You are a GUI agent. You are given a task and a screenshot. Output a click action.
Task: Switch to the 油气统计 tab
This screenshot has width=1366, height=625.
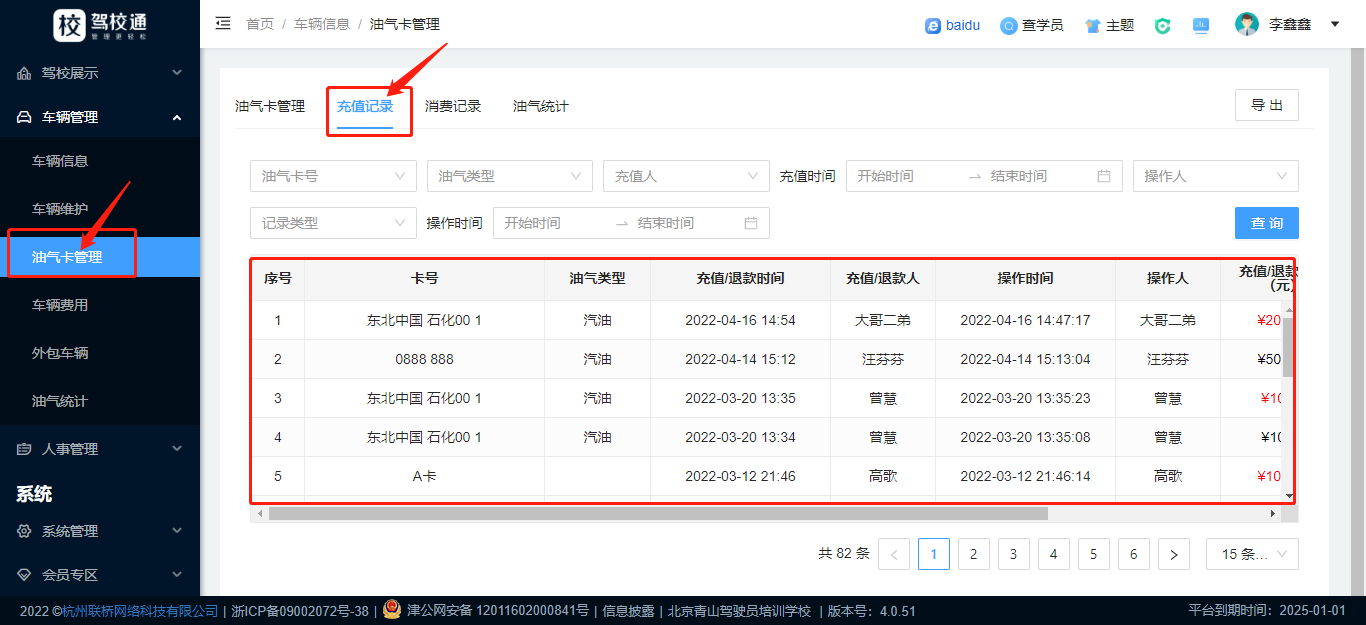tap(541, 106)
